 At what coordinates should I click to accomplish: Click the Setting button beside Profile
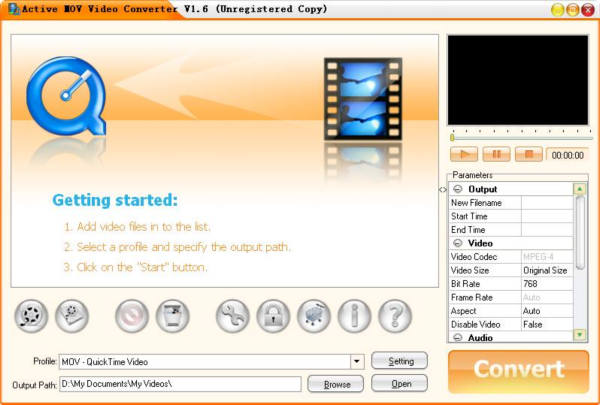tap(399, 361)
